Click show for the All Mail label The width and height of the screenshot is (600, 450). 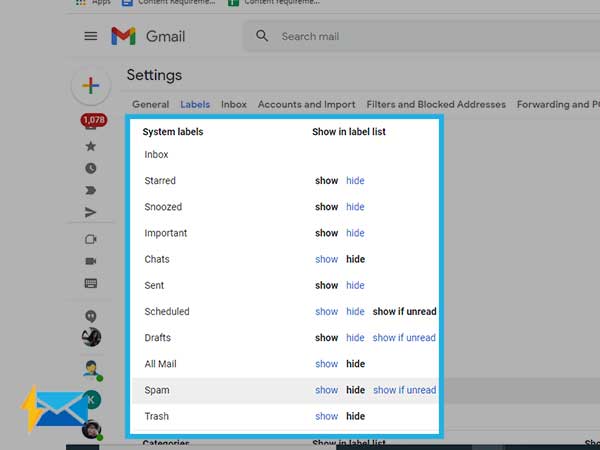click(x=326, y=364)
